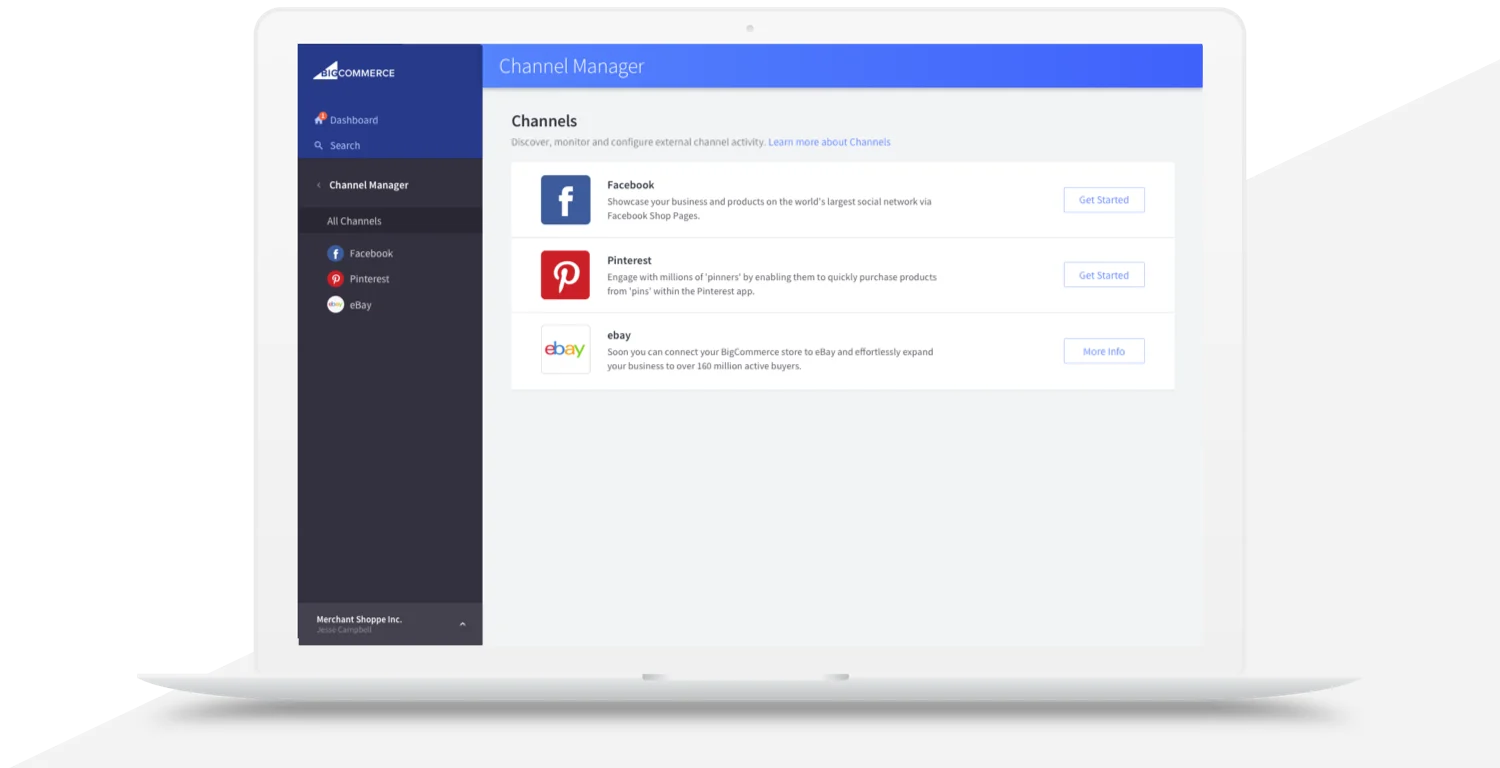The image size is (1500, 768).
Task: Select Pinterest sidebar icon
Action: (336, 279)
